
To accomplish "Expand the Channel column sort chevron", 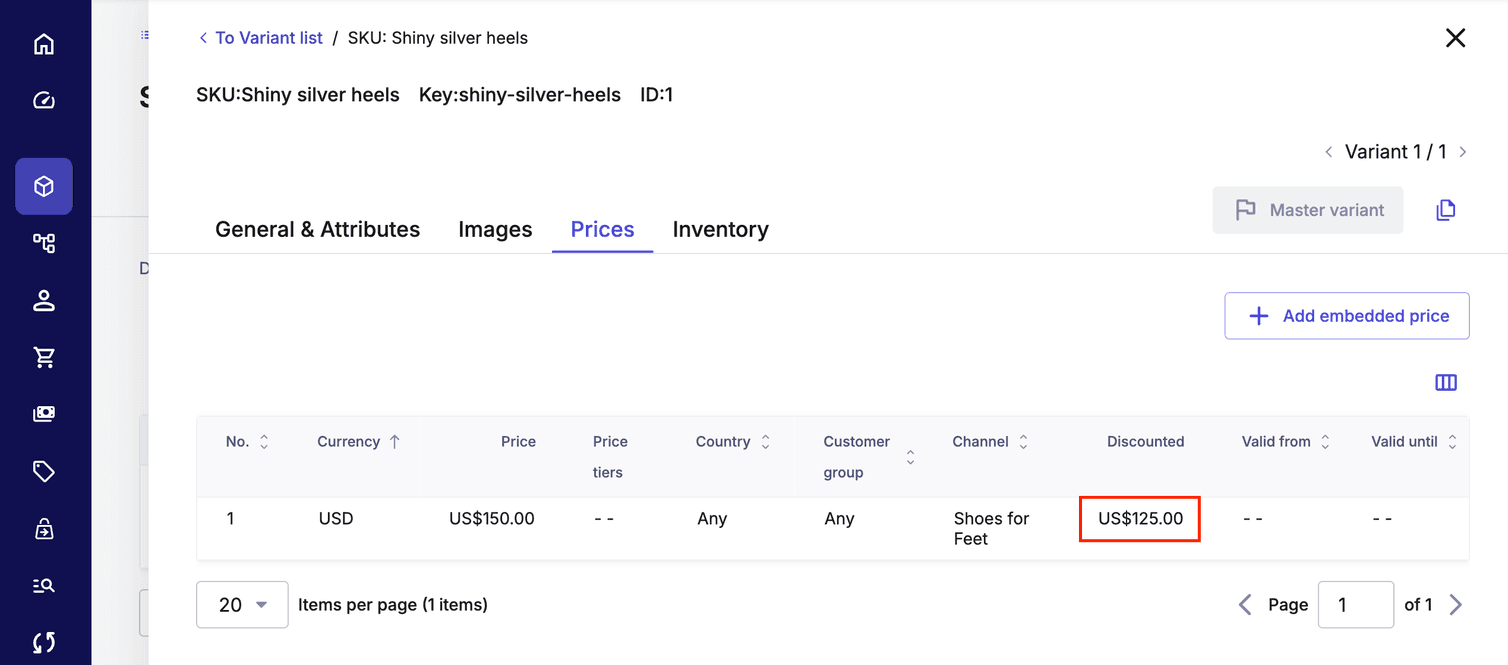I will (1023, 441).
